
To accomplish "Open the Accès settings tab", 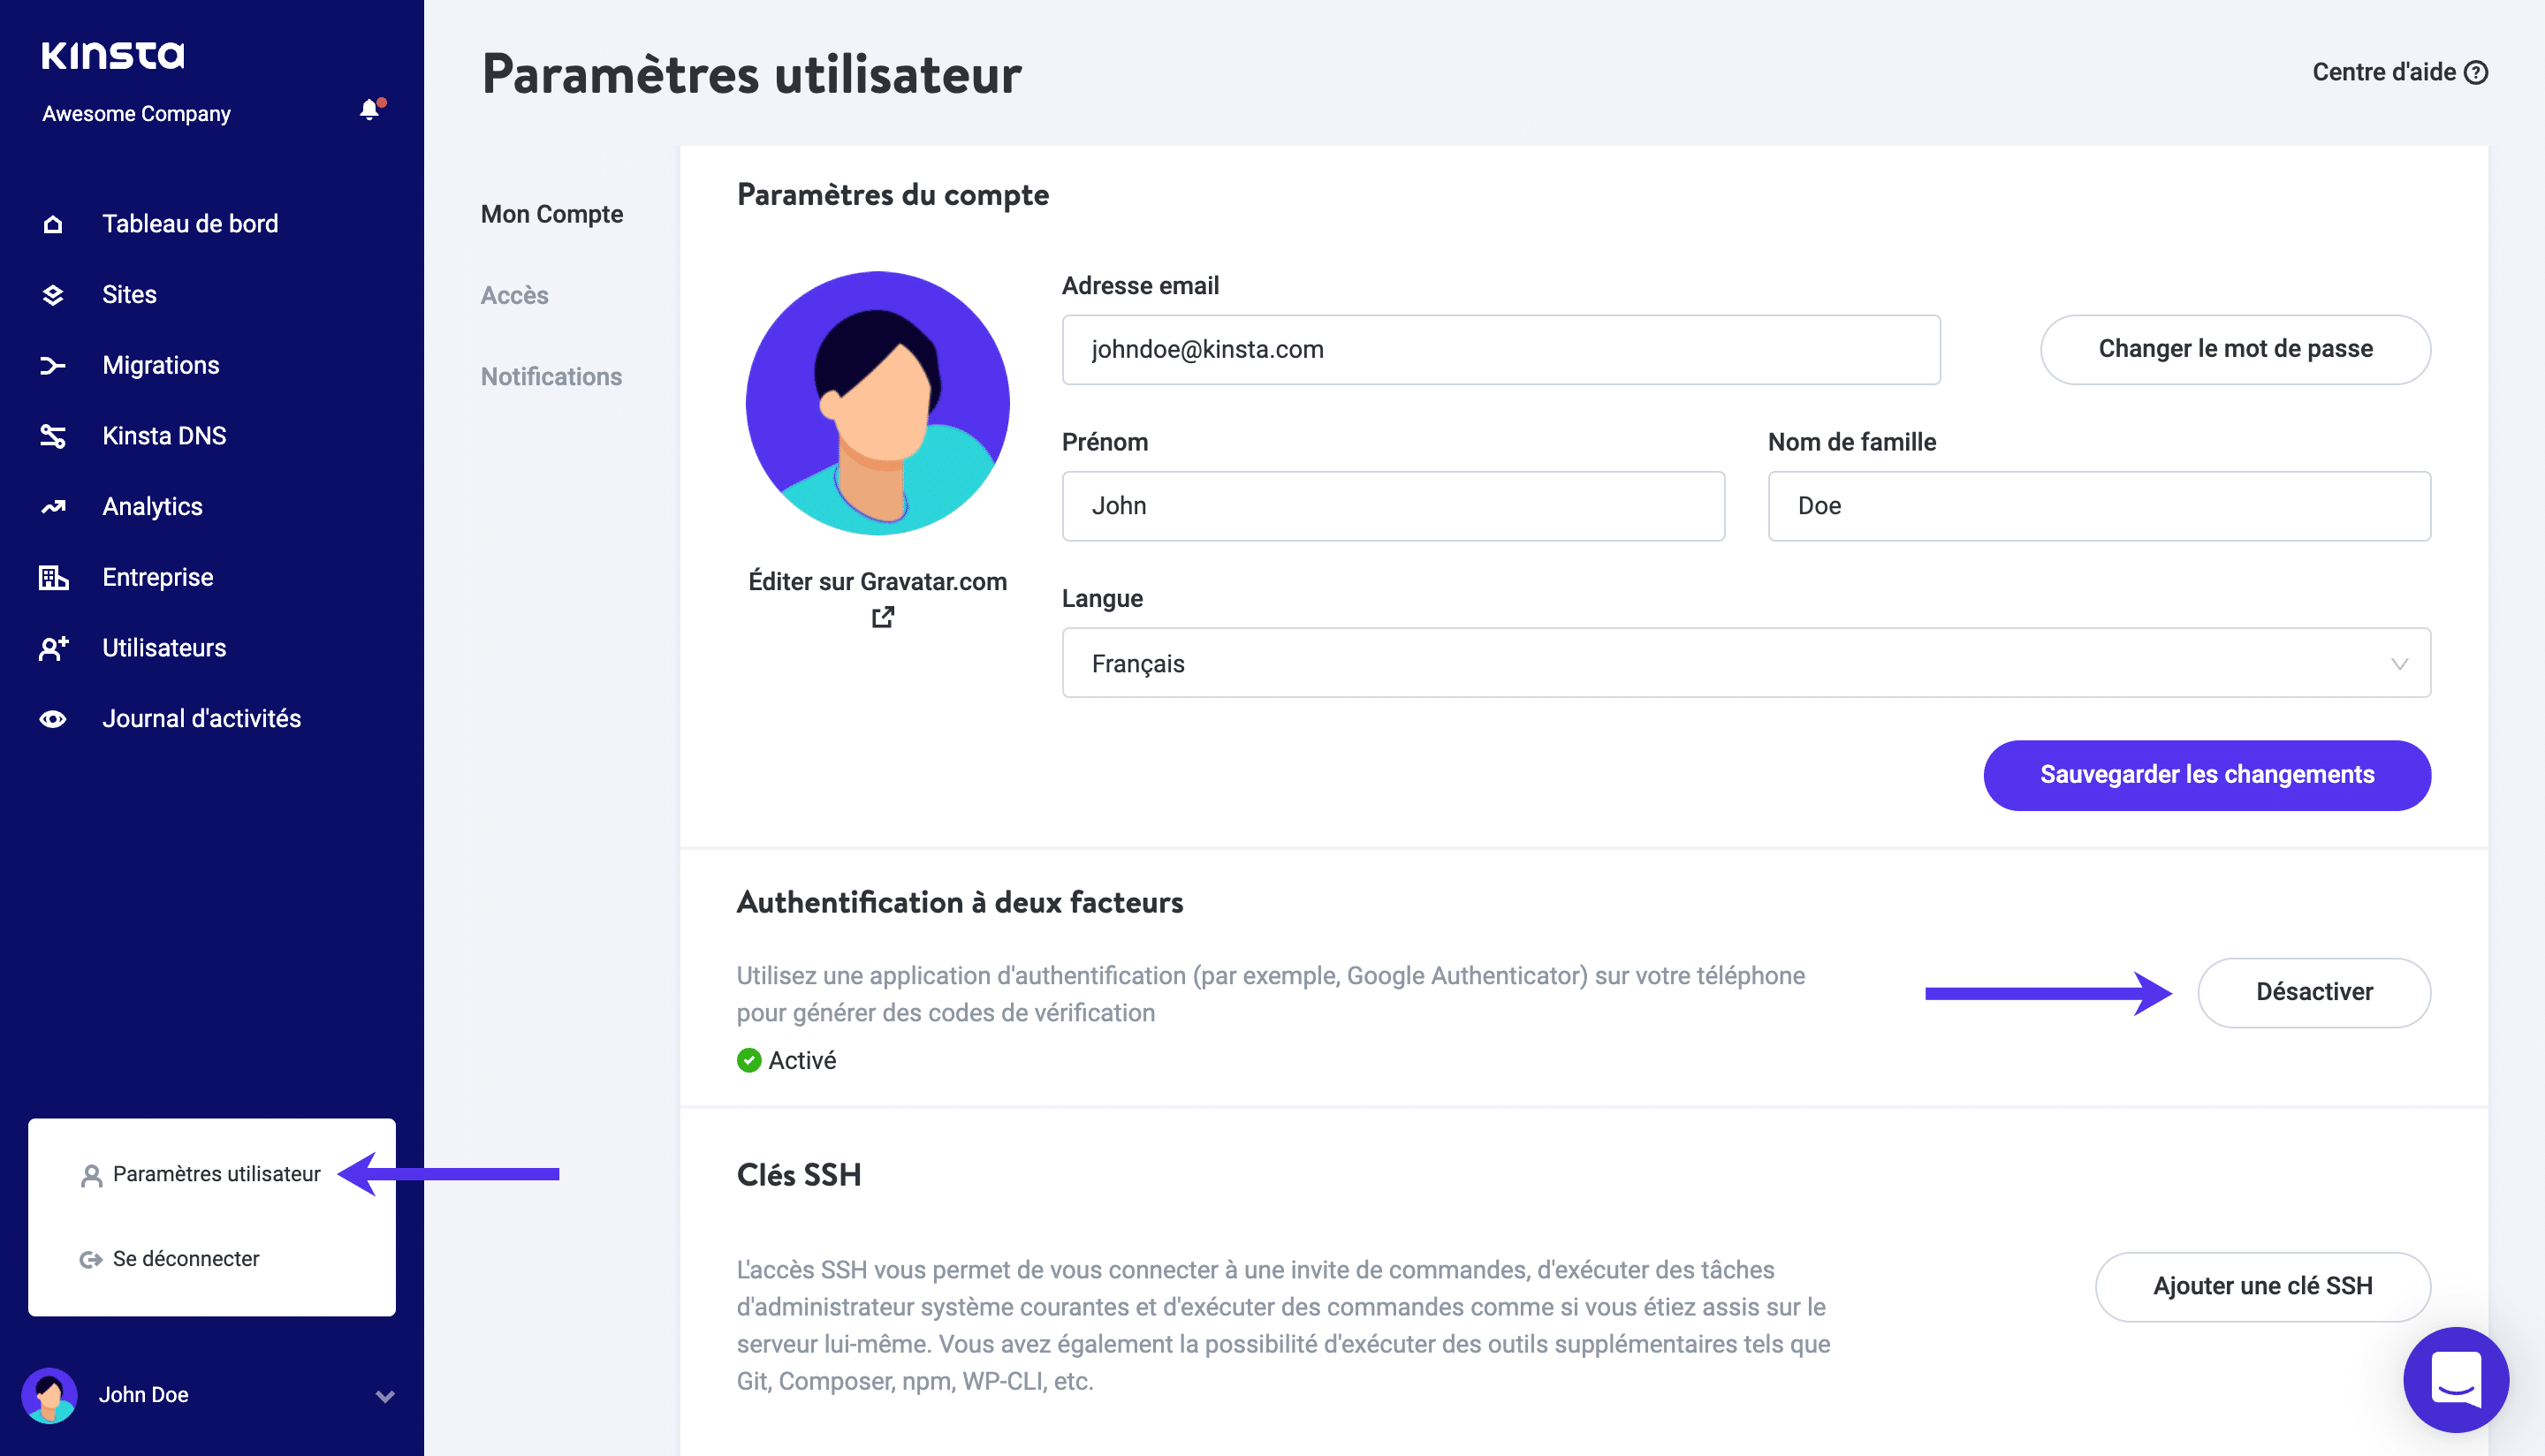I will (516, 293).
